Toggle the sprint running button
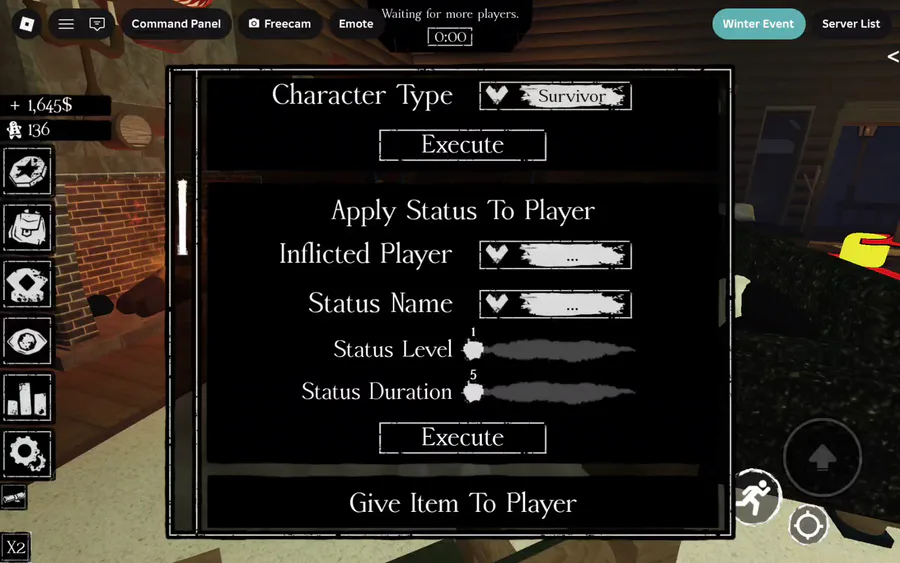Screen dimensions: 900x563 tap(757, 497)
